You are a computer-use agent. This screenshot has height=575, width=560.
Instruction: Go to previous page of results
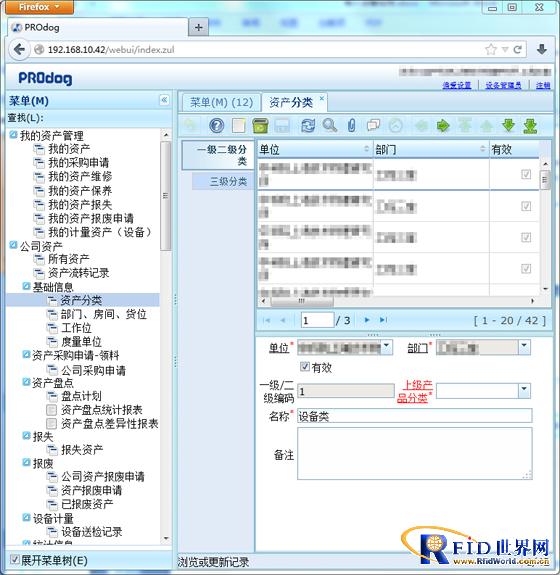(x=282, y=320)
